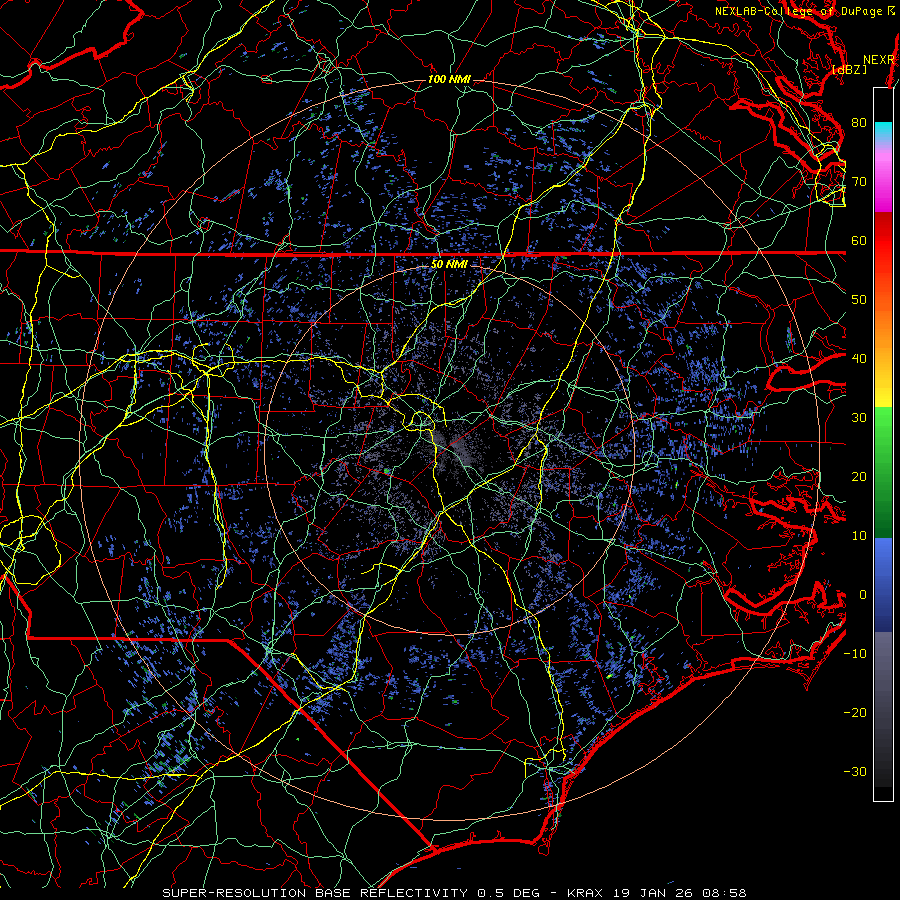
Task: Click the 40 dBZ label on the scale
Action: 859,359
